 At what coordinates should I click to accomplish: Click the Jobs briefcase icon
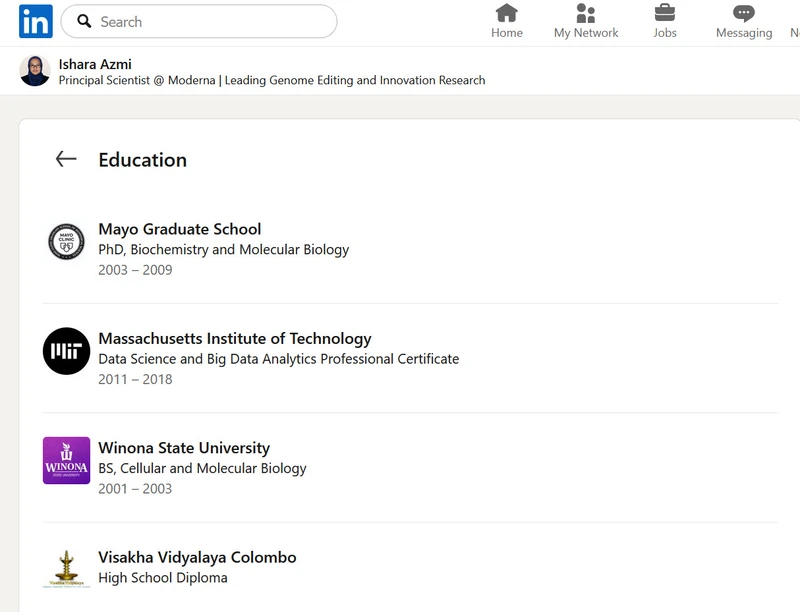665,13
